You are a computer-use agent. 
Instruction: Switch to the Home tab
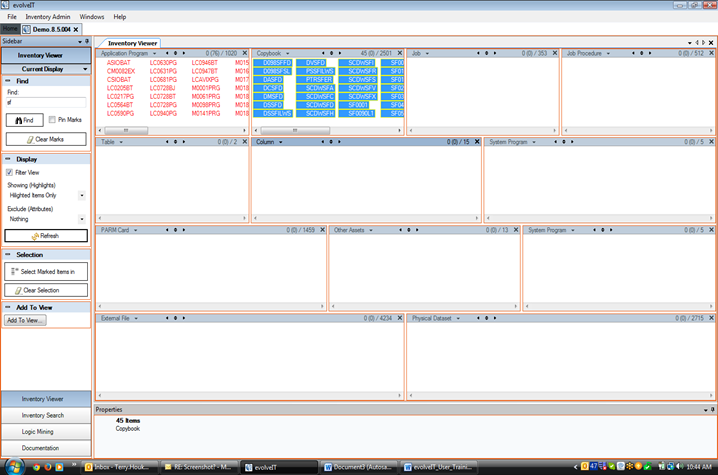[10, 29]
